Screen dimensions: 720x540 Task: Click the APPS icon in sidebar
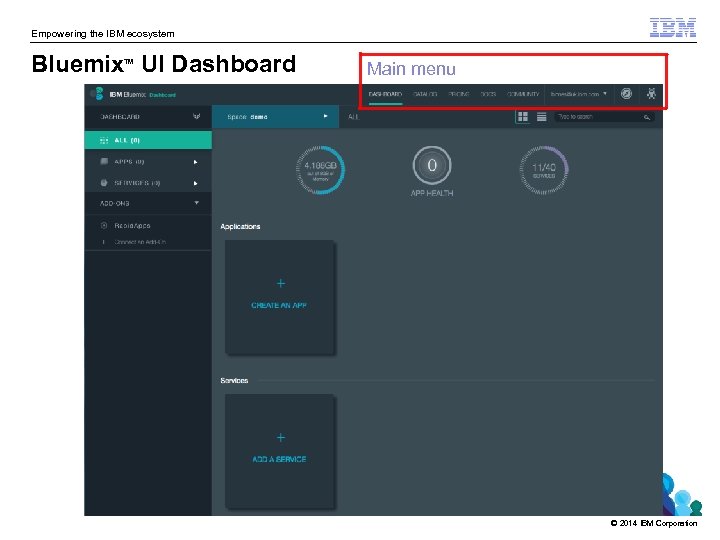pos(104,161)
